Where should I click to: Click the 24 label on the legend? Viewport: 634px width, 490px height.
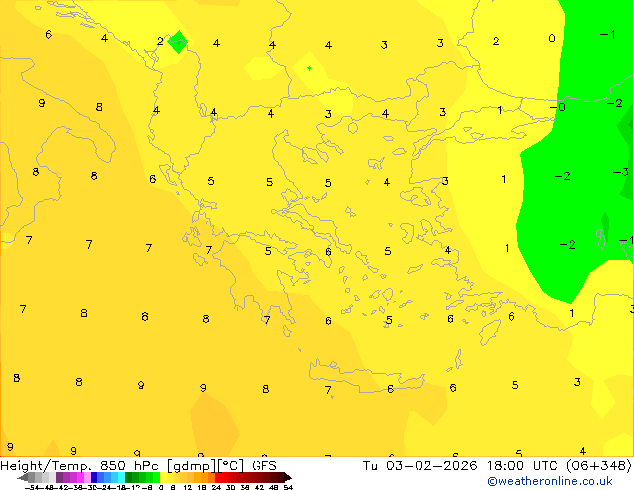click(216, 487)
